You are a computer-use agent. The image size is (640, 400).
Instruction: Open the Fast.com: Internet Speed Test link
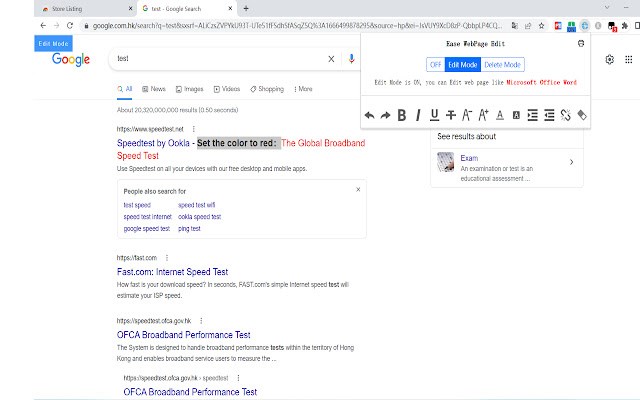pos(172,272)
